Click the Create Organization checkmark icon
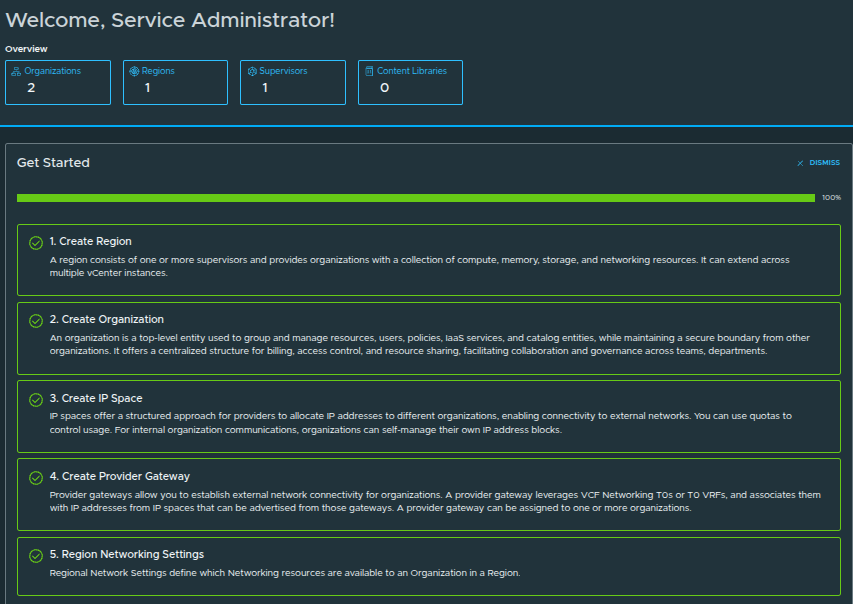This screenshot has height=604, width=853. point(36,320)
